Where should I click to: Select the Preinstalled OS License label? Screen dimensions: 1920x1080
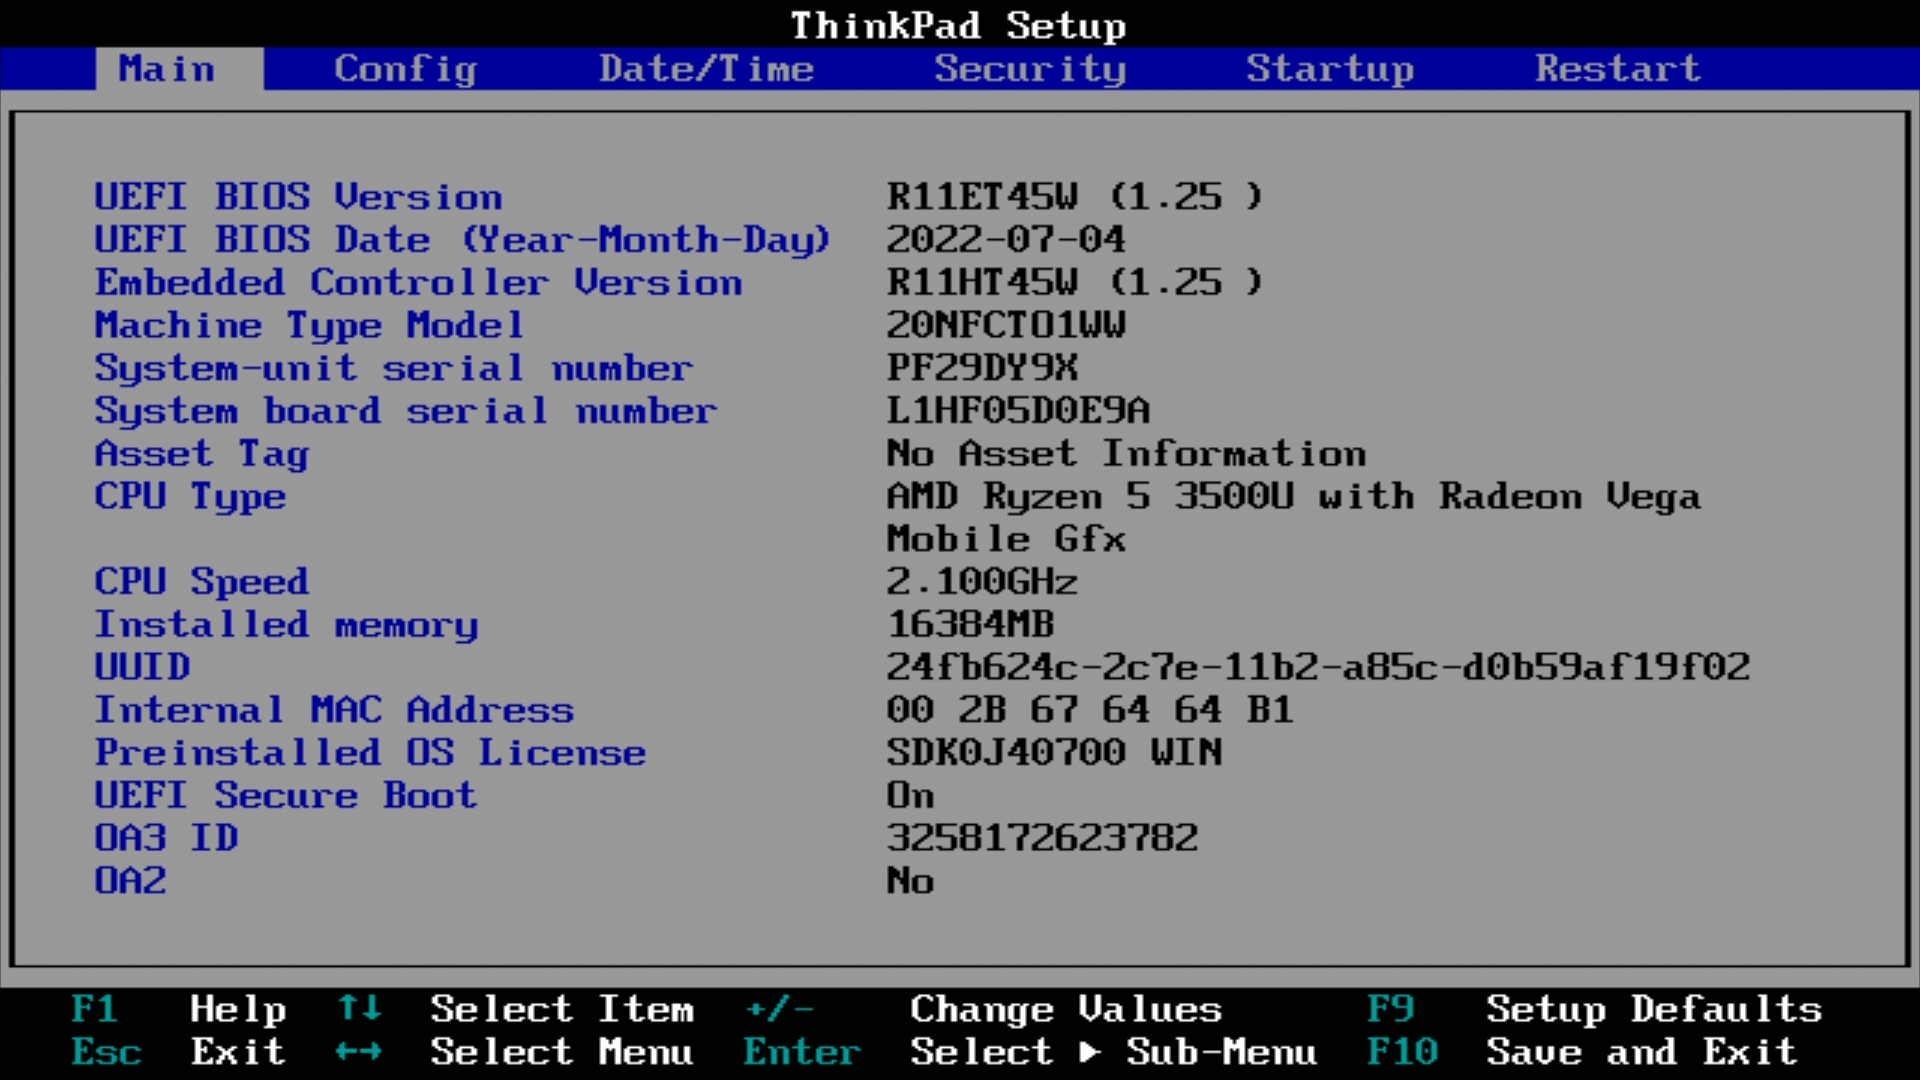pyautogui.click(x=370, y=753)
